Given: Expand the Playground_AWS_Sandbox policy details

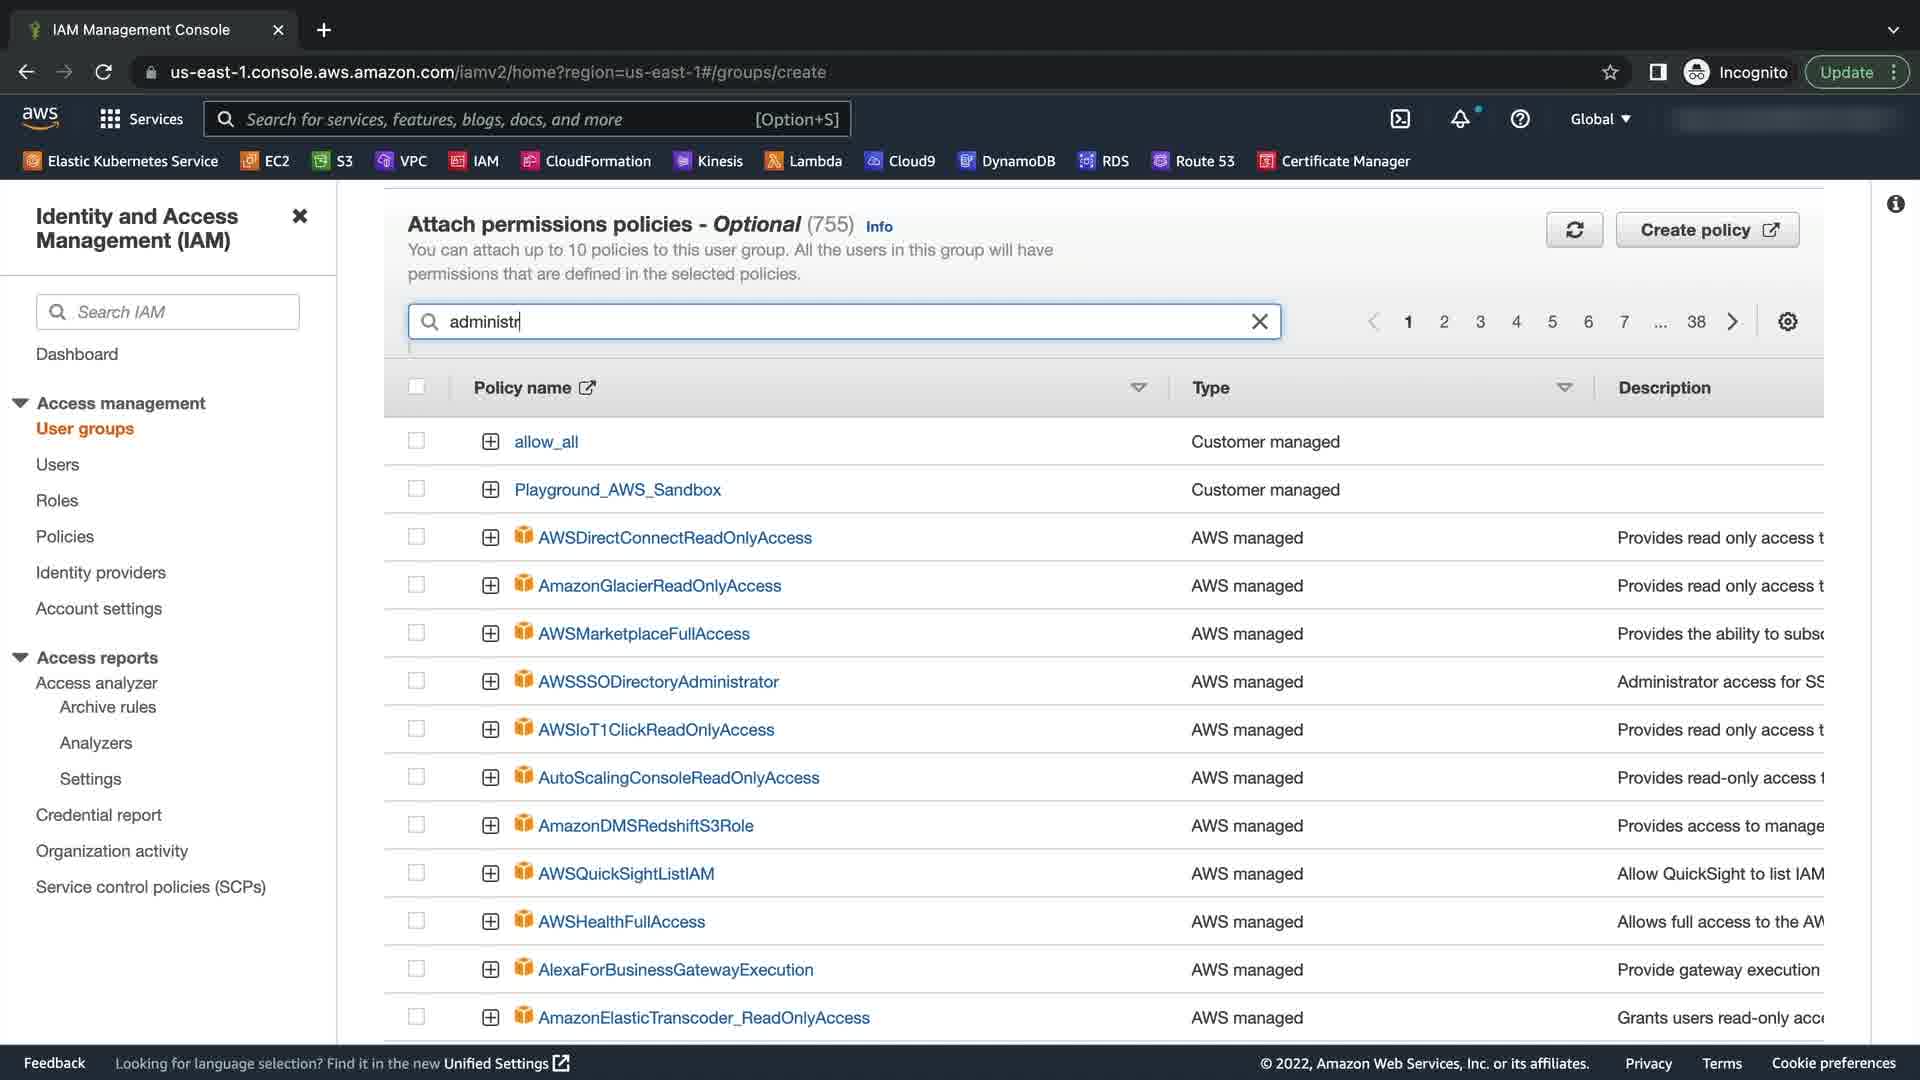Looking at the screenshot, I should tap(490, 490).
